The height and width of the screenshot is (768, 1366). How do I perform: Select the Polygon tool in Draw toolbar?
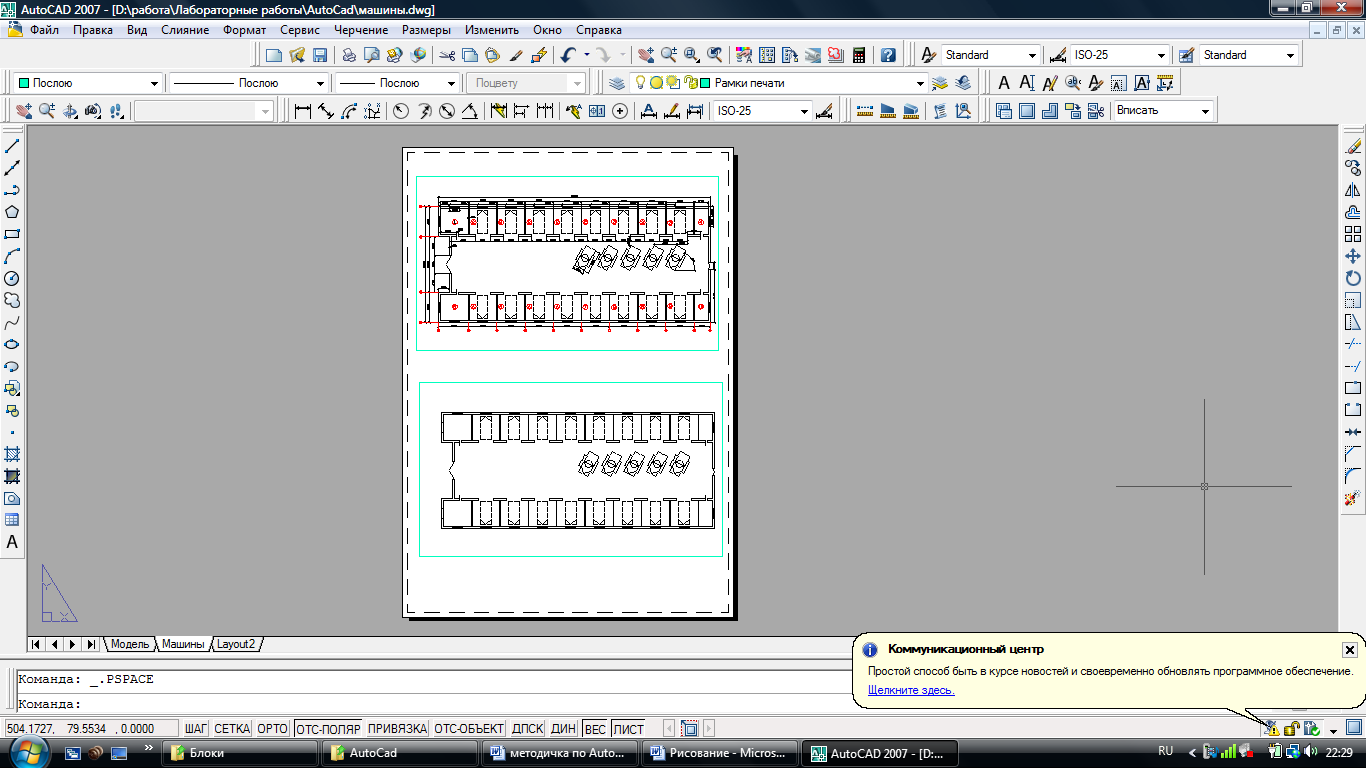pyautogui.click(x=12, y=212)
